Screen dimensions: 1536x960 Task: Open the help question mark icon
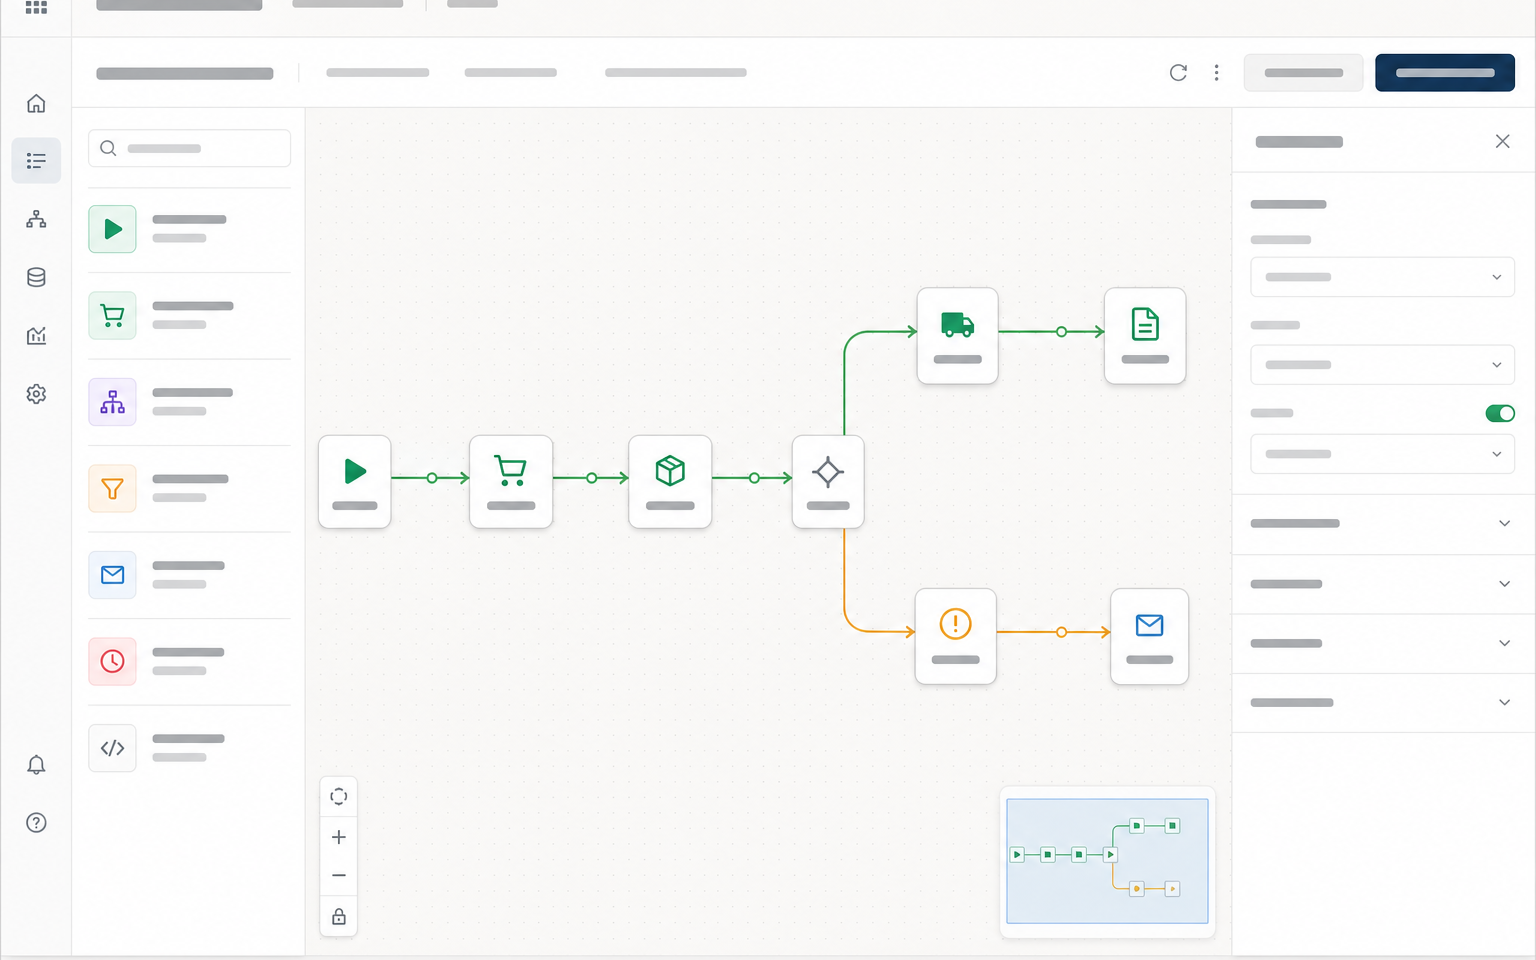[x=36, y=823]
